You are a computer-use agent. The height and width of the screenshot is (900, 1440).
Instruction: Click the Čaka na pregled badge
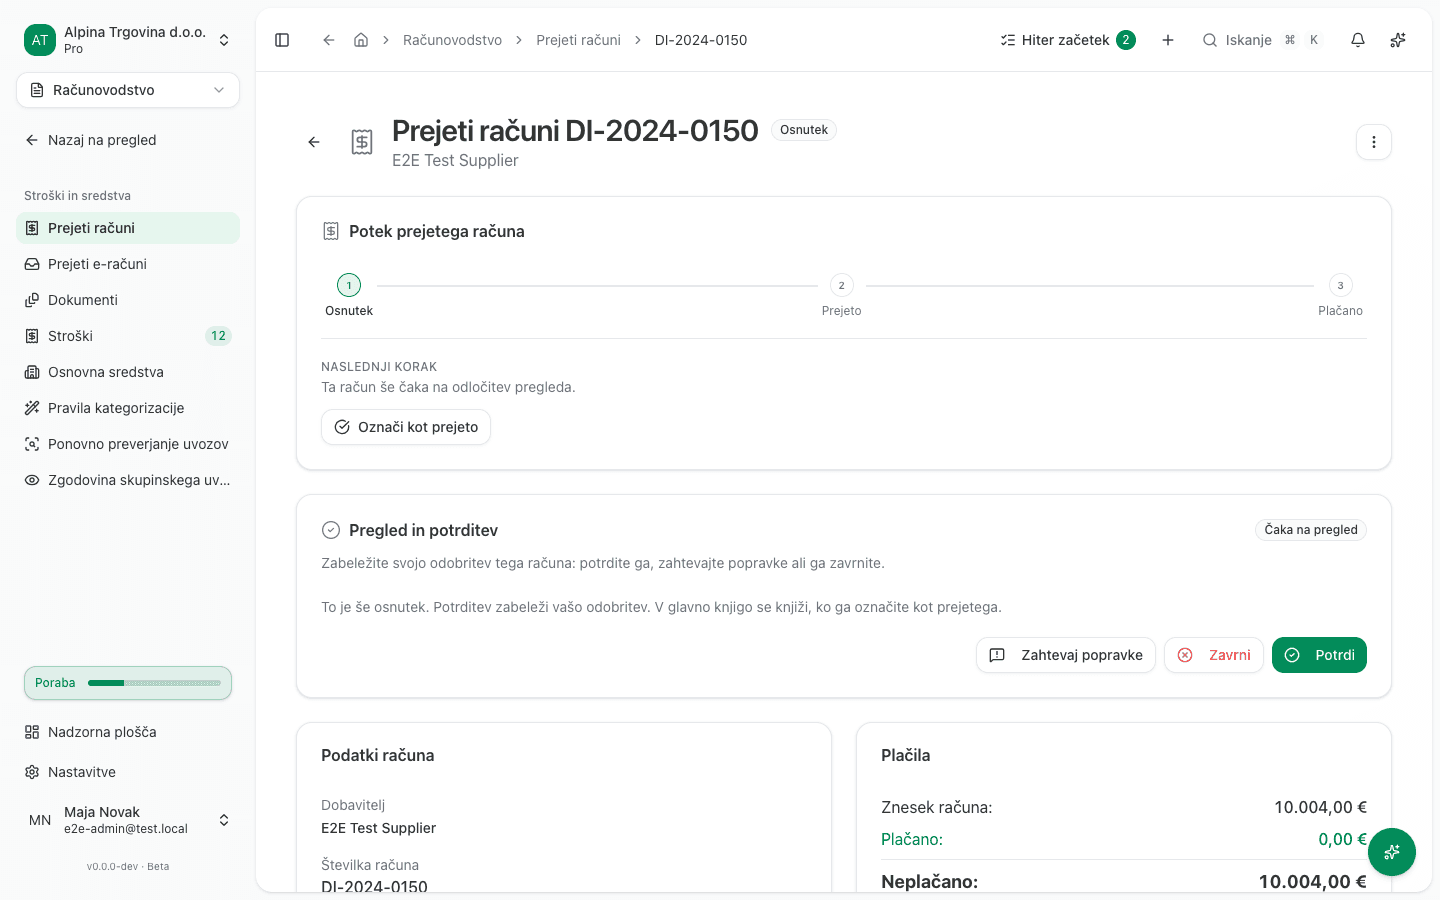coord(1311,530)
